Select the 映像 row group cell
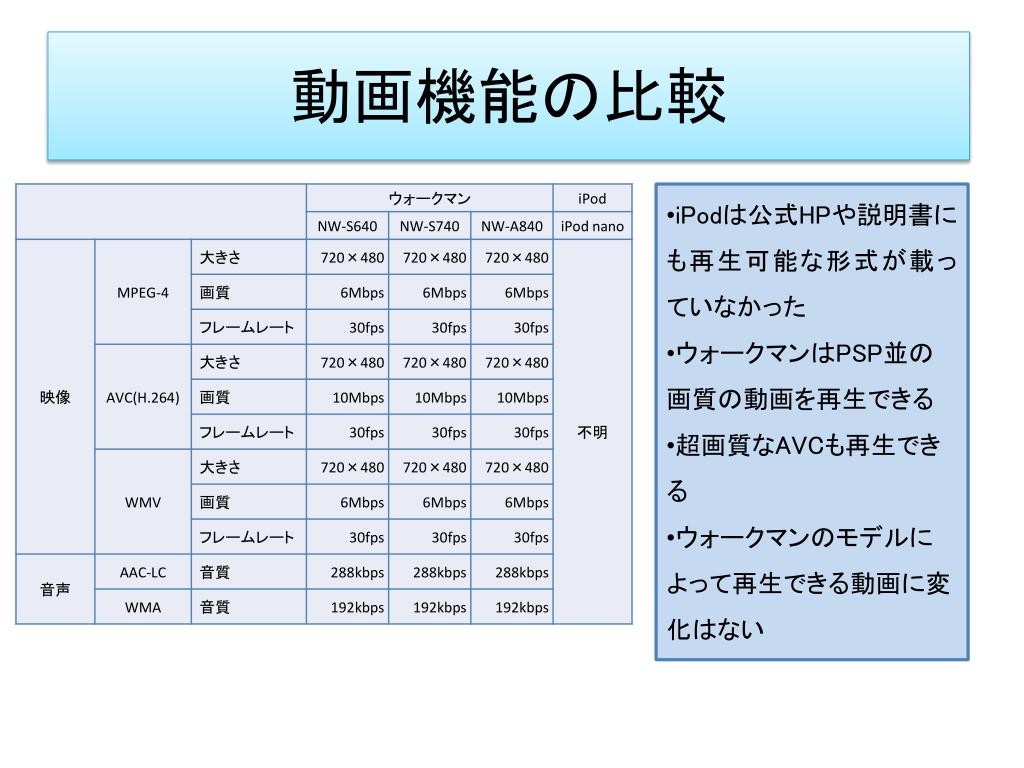Image resolution: width=1024 pixels, height=768 pixels. click(56, 397)
